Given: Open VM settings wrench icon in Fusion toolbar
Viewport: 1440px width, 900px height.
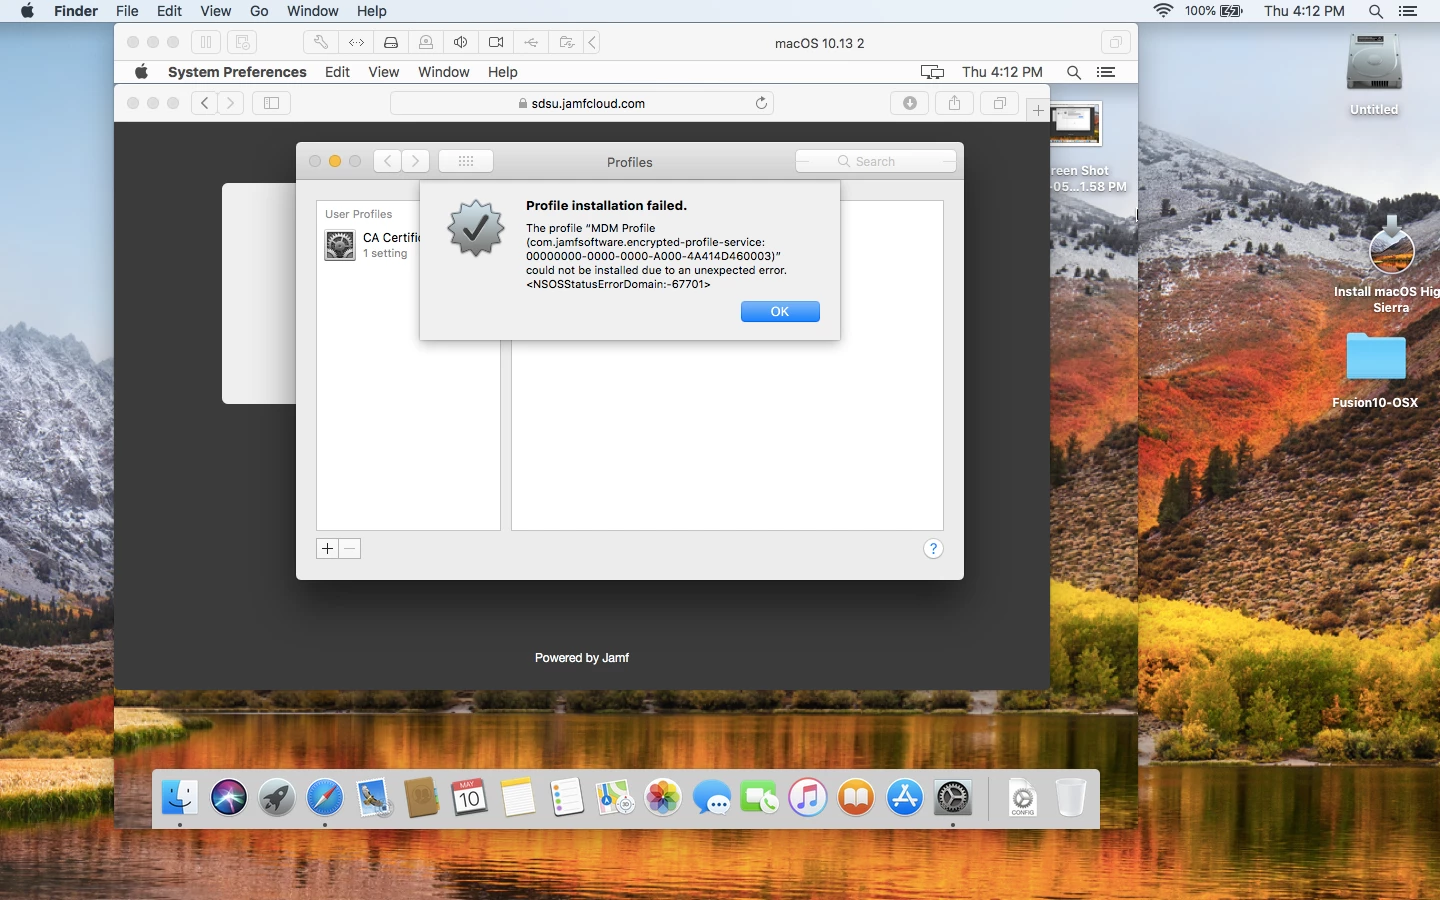Looking at the screenshot, I should pyautogui.click(x=321, y=42).
